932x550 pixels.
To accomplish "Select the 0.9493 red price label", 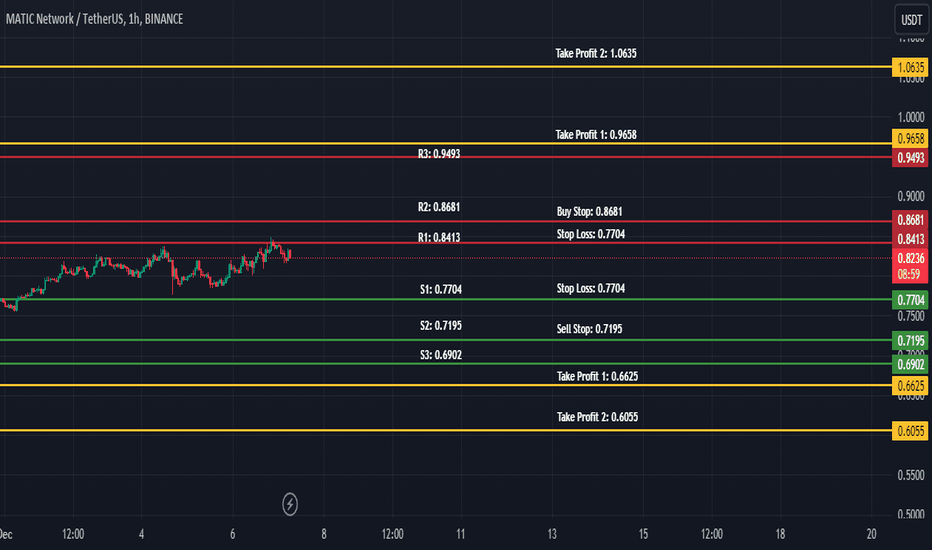I will [x=910, y=158].
